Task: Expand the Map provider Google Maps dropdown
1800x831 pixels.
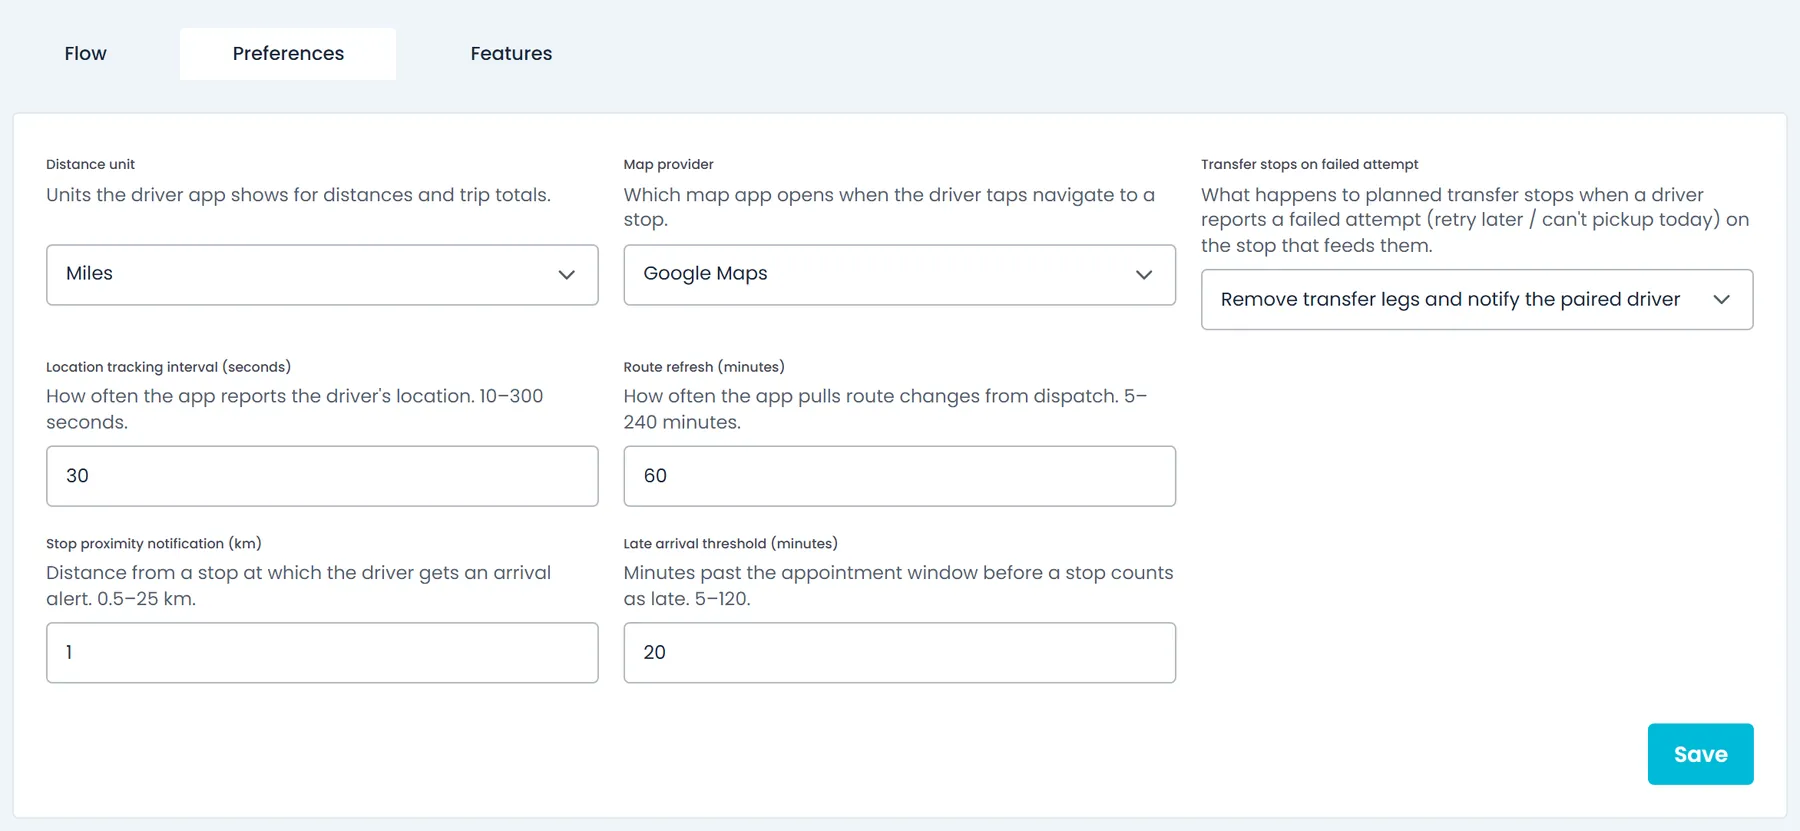Action: (899, 275)
